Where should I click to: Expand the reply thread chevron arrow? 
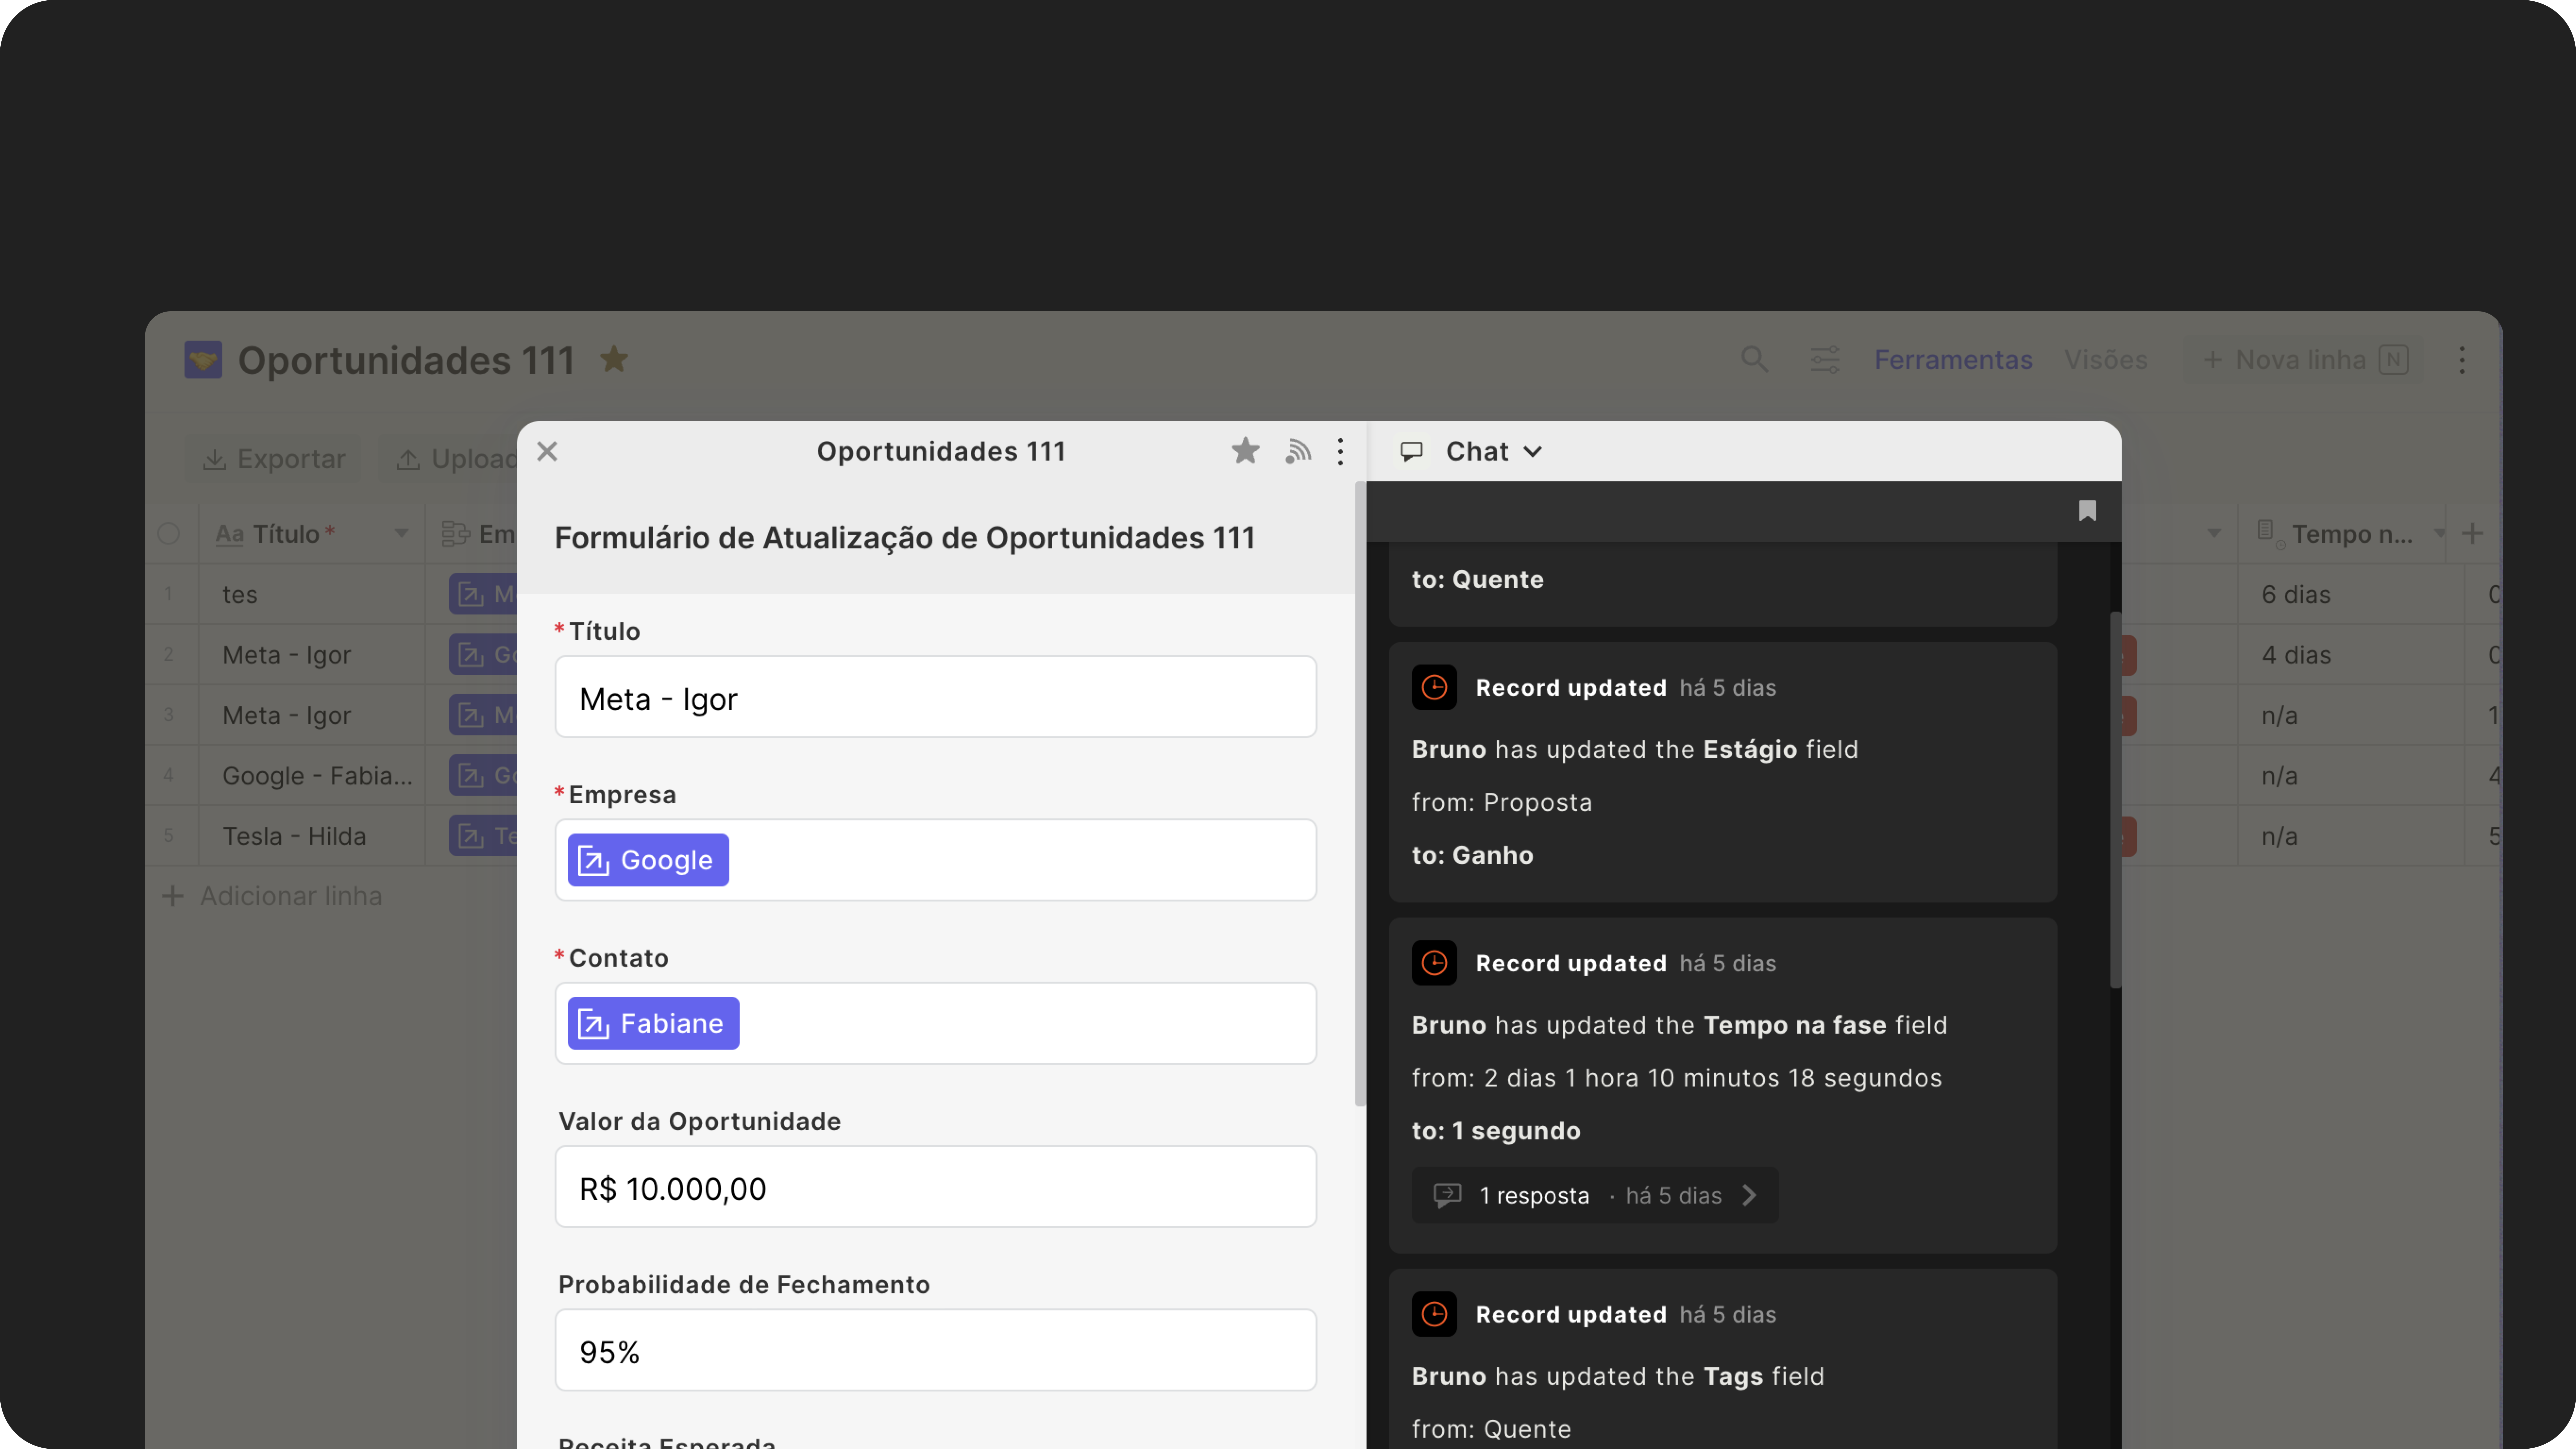tap(1749, 1195)
